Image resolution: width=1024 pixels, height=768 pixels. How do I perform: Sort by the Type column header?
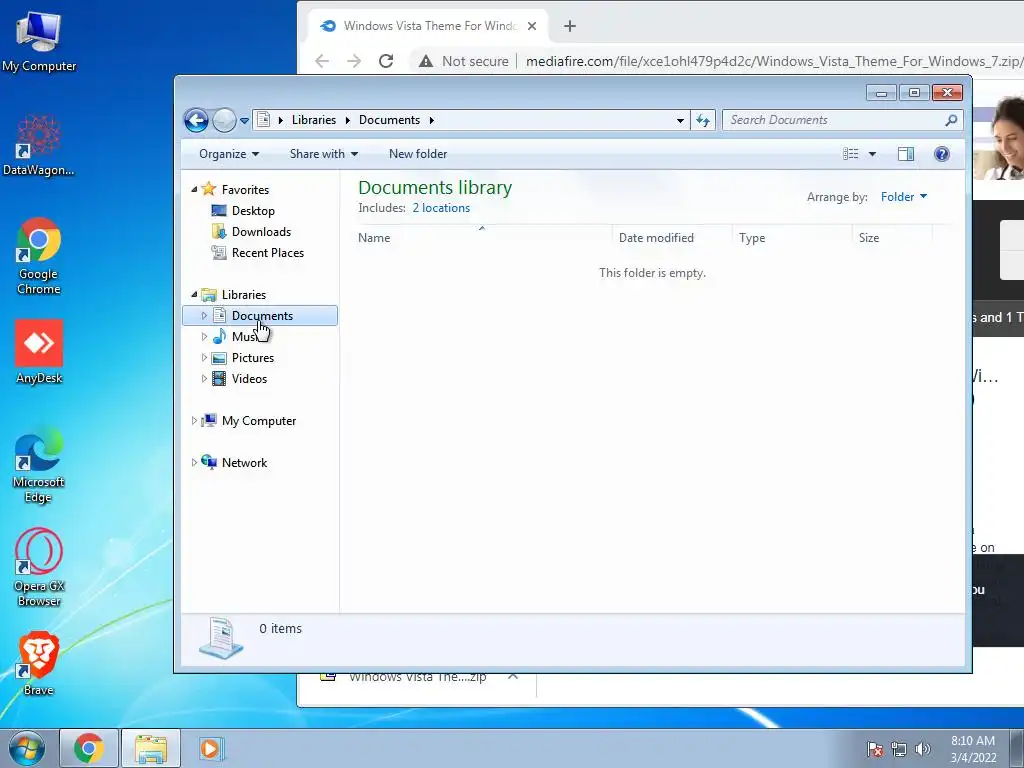792,238
